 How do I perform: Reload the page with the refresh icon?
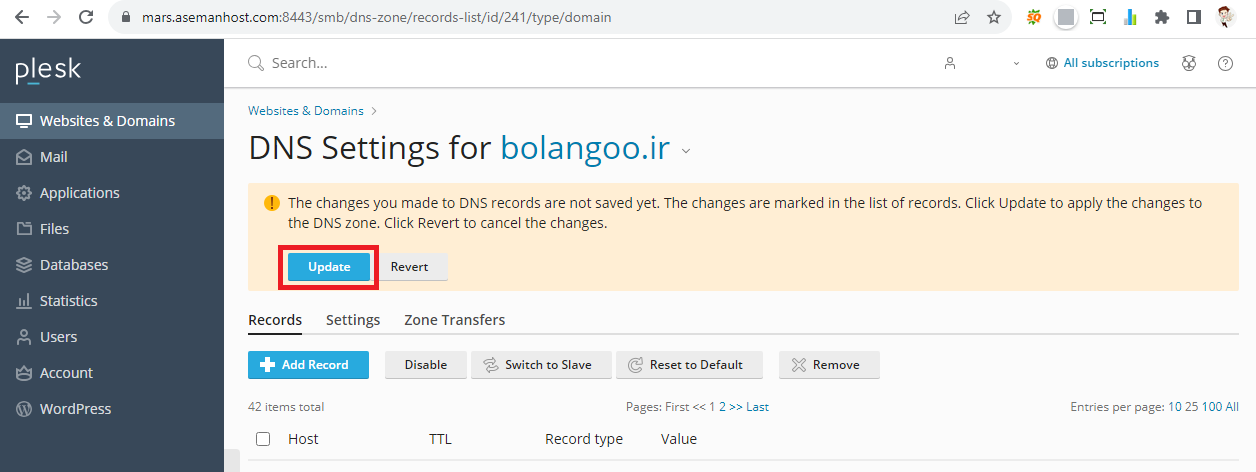click(86, 17)
